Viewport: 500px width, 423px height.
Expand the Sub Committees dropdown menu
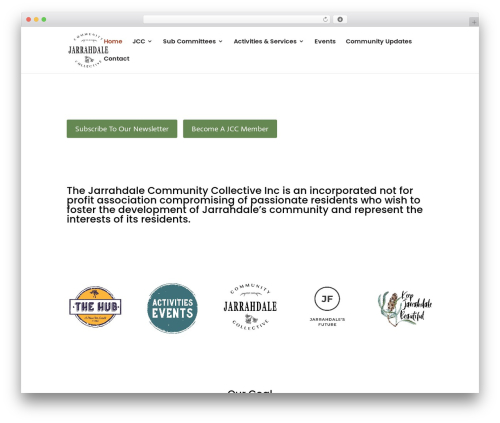pos(192,41)
